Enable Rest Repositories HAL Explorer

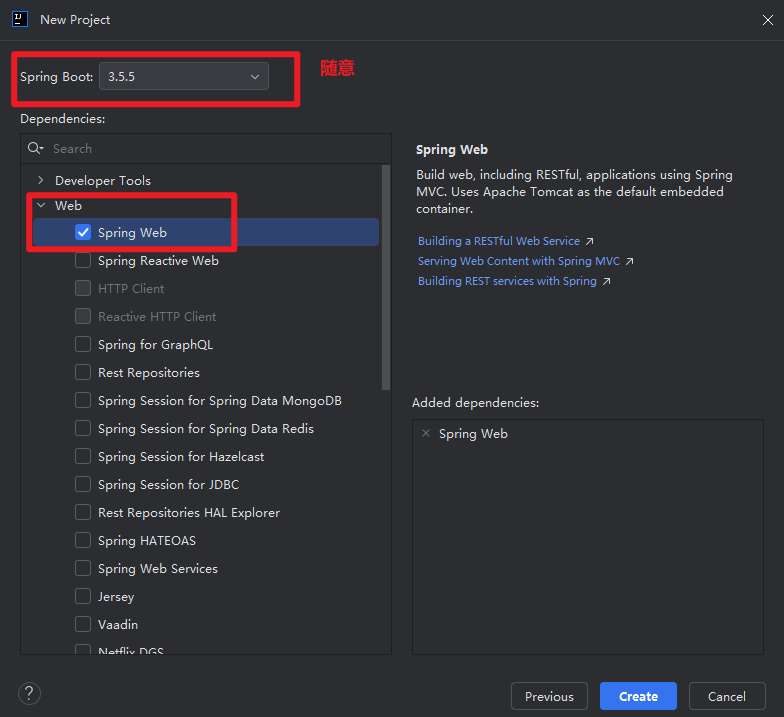(83, 512)
